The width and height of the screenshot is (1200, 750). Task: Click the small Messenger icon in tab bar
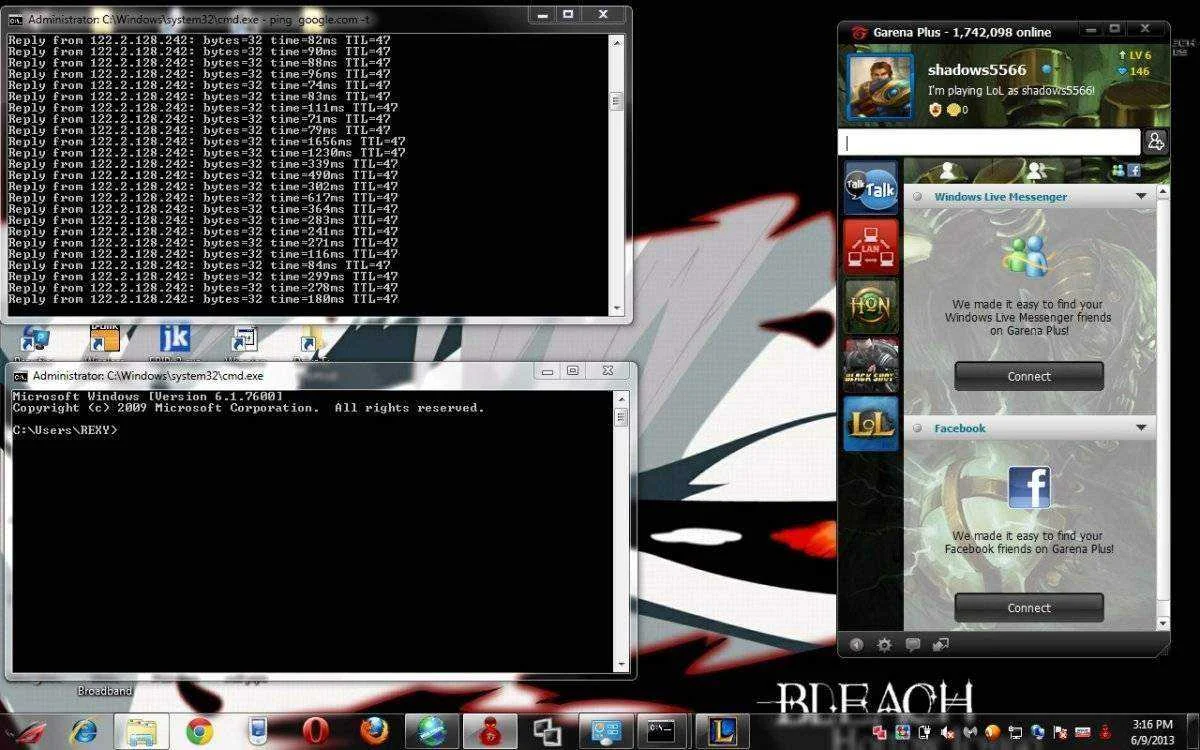coord(1118,171)
